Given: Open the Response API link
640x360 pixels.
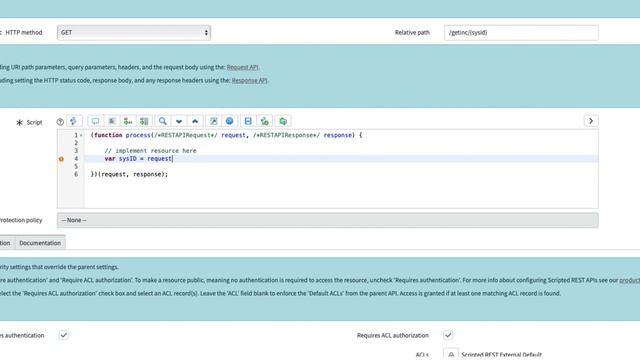Looking at the screenshot, I should point(249,80).
